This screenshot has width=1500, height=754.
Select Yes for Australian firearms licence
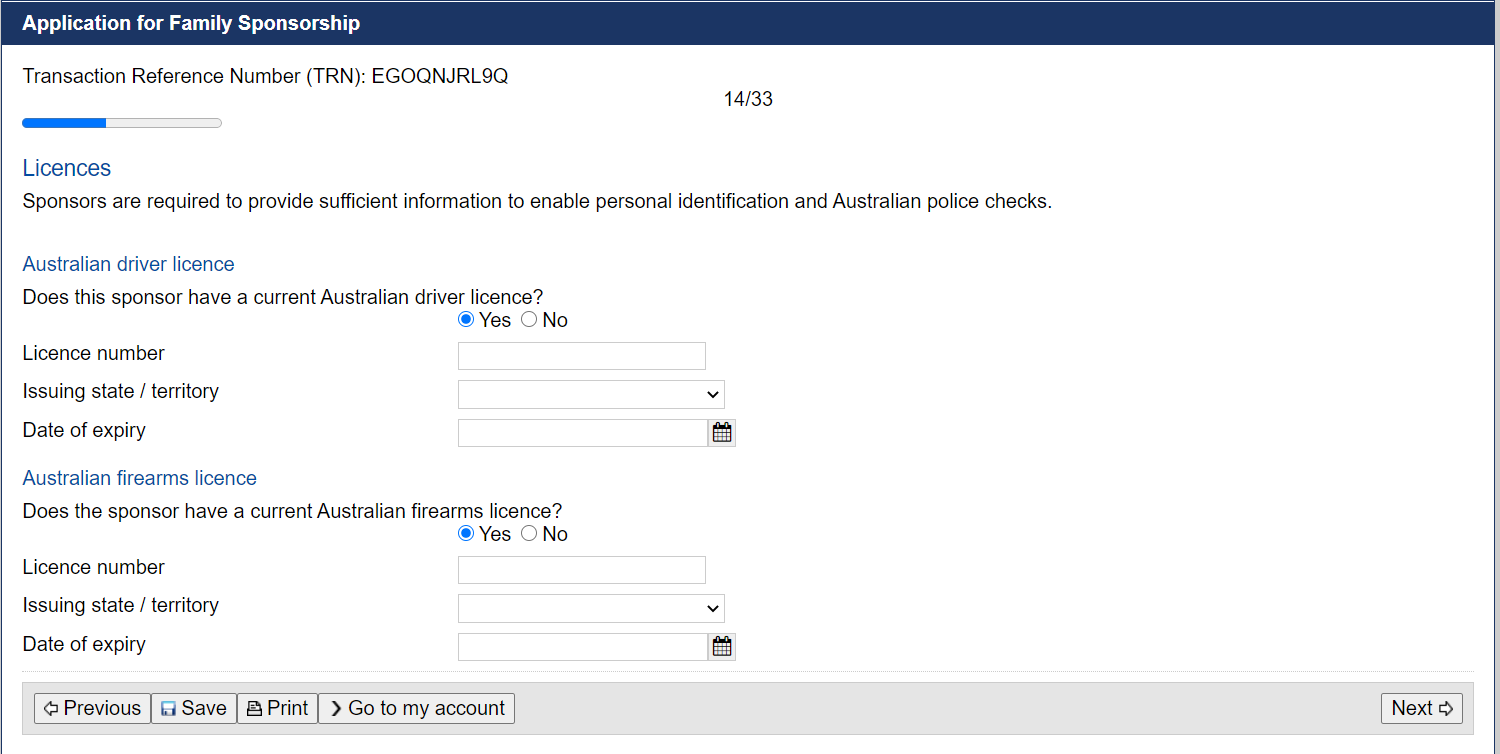pyautogui.click(x=466, y=534)
